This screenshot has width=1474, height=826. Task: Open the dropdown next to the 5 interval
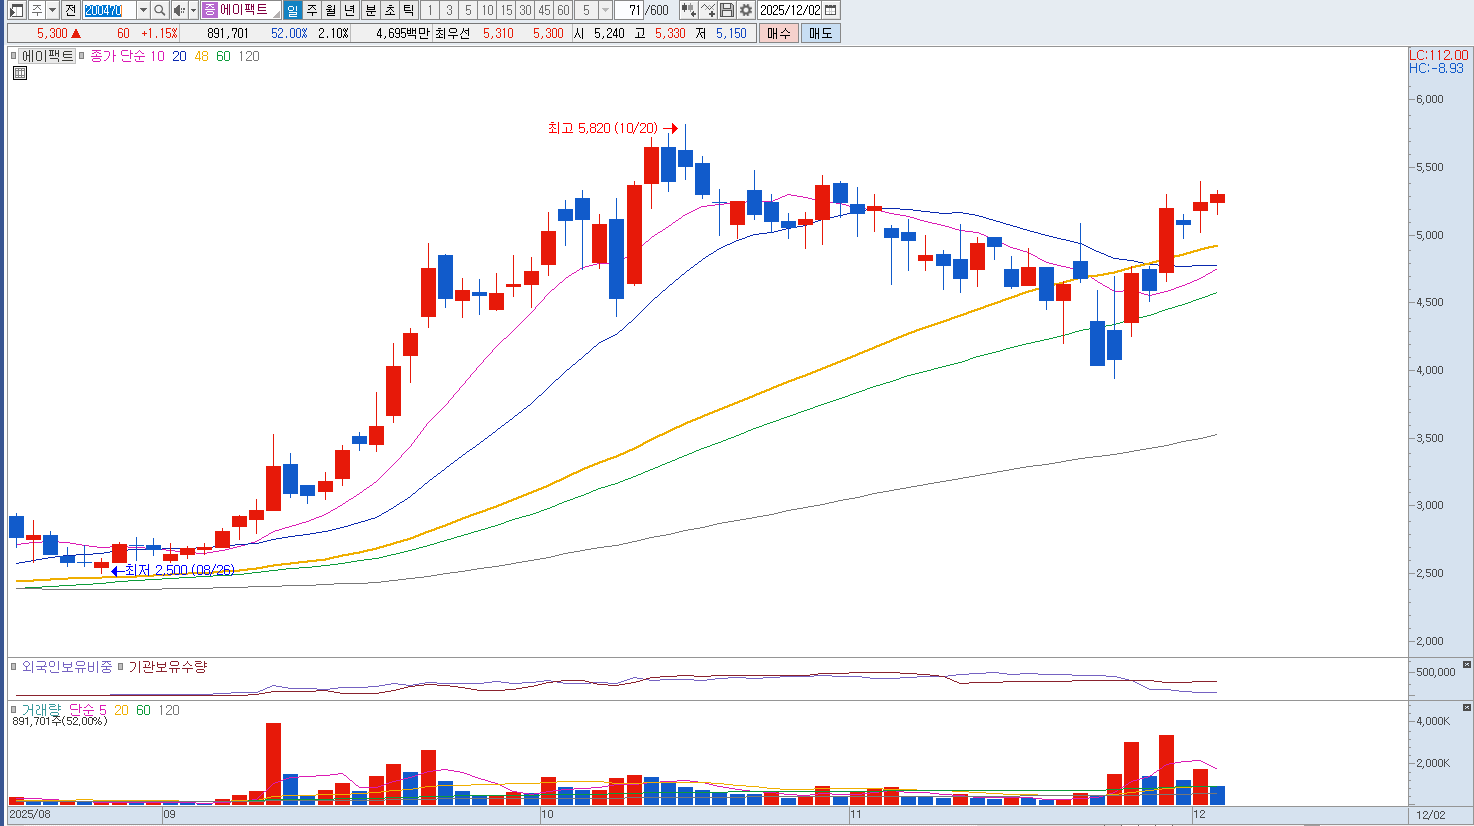(605, 10)
